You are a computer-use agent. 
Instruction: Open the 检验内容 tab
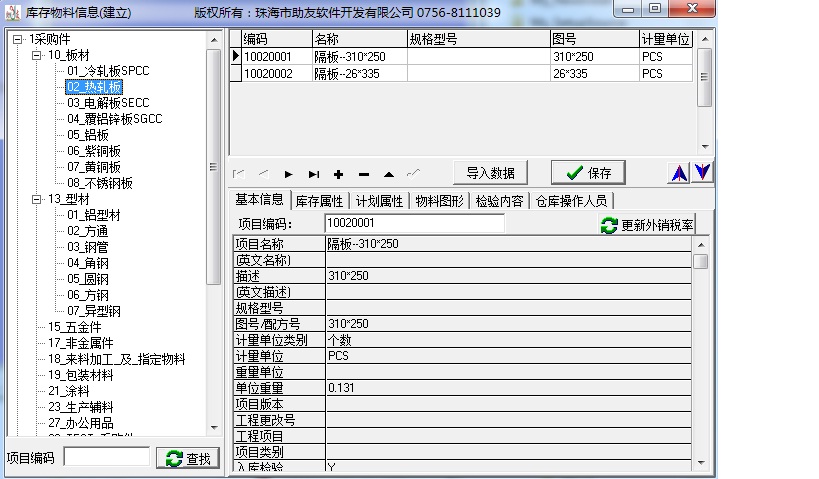click(x=499, y=201)
